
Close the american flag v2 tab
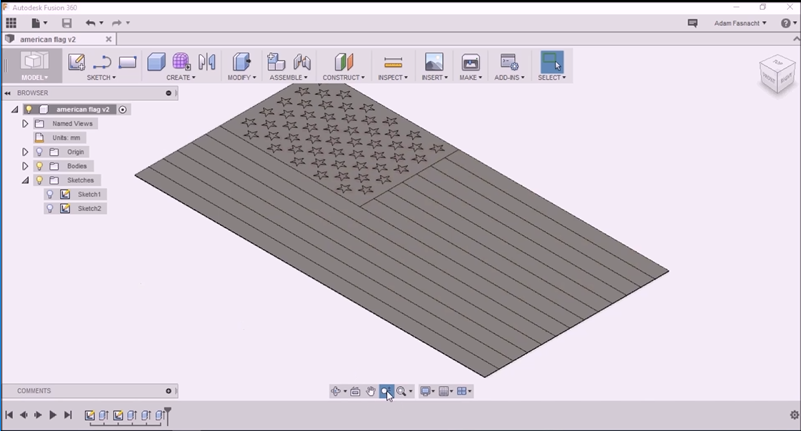point(108,39)
